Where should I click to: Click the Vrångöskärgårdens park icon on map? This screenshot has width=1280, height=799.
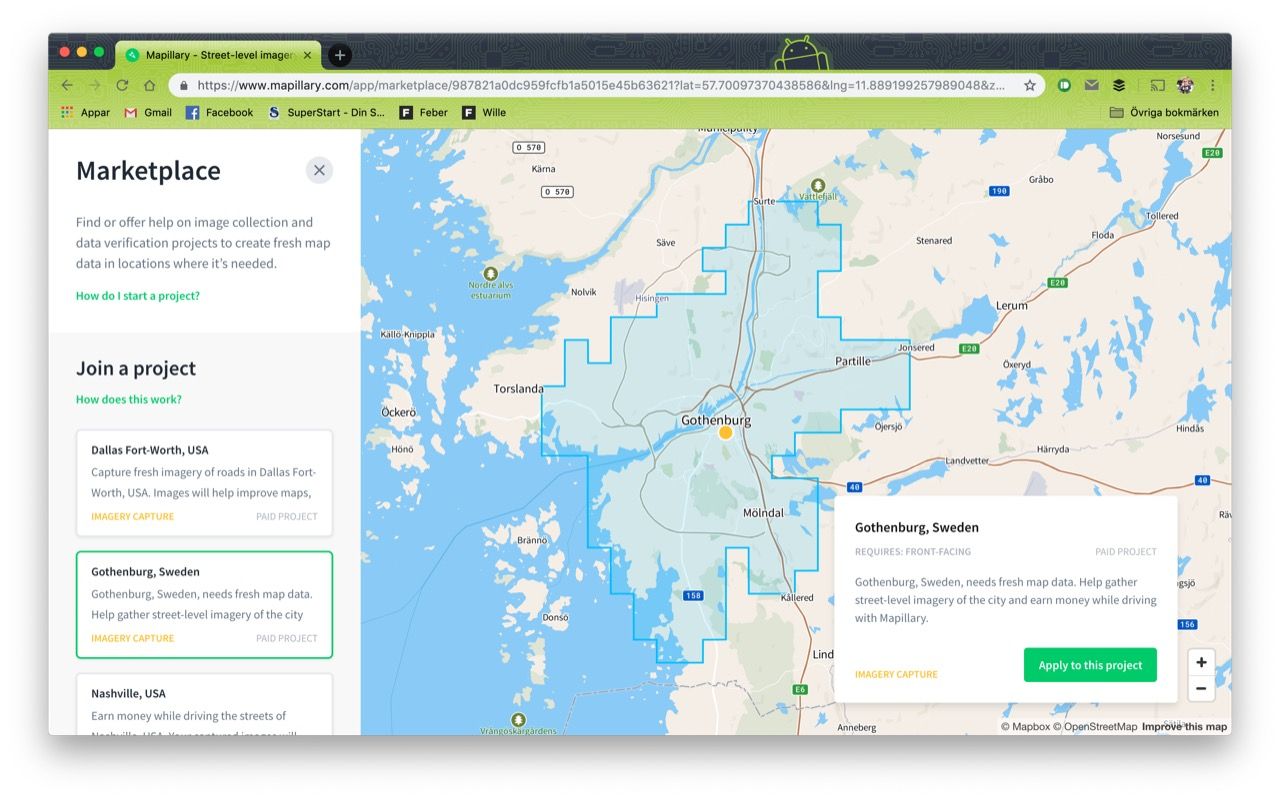(518, 719)
